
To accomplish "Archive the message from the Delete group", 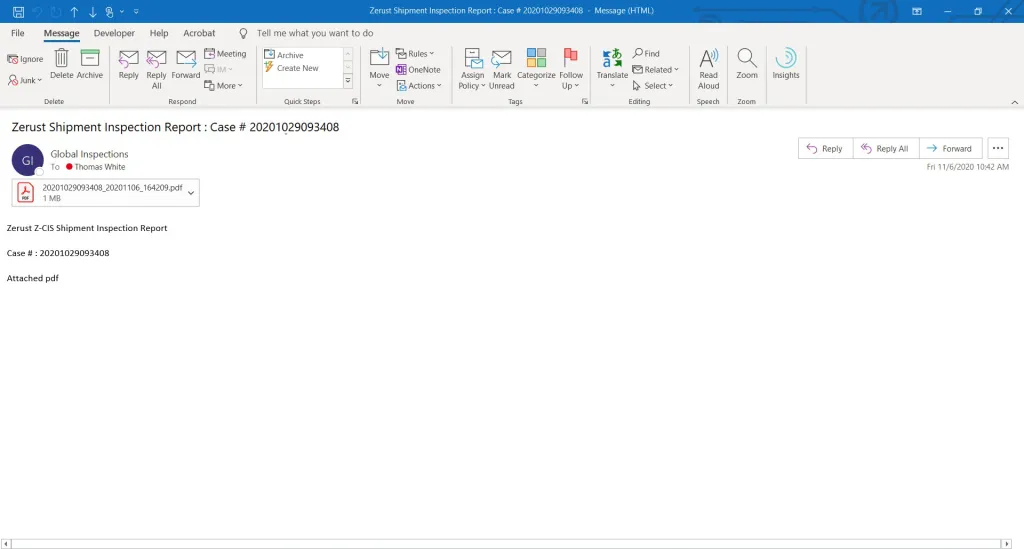I will click(x=89, y=64).
